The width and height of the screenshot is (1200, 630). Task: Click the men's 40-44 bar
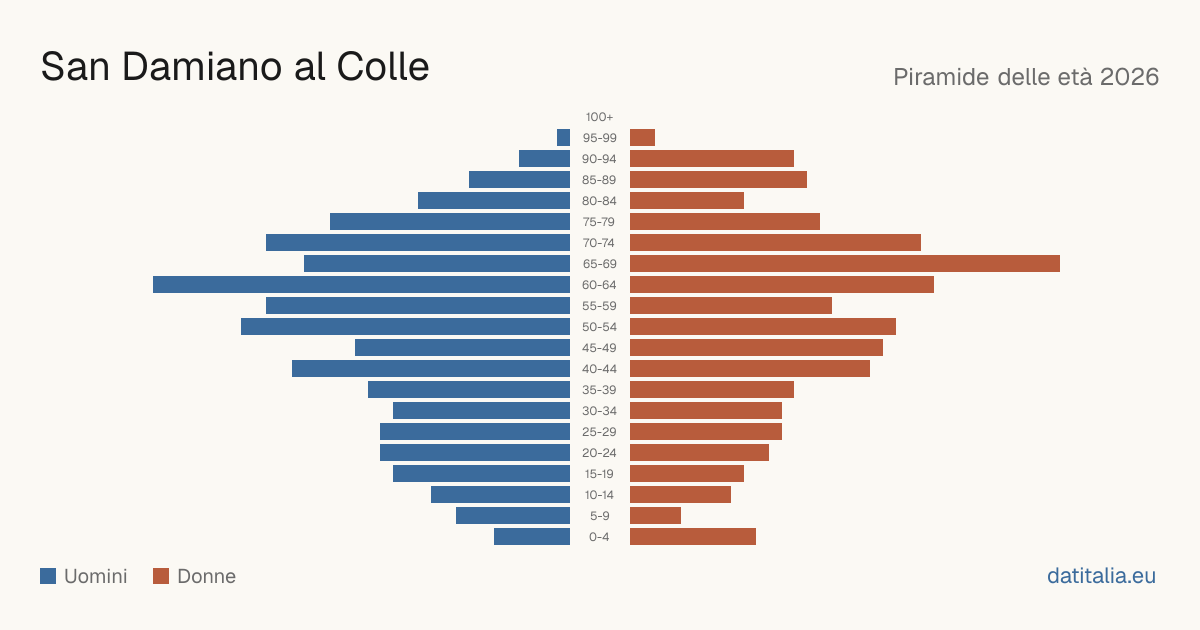point(431,369)
